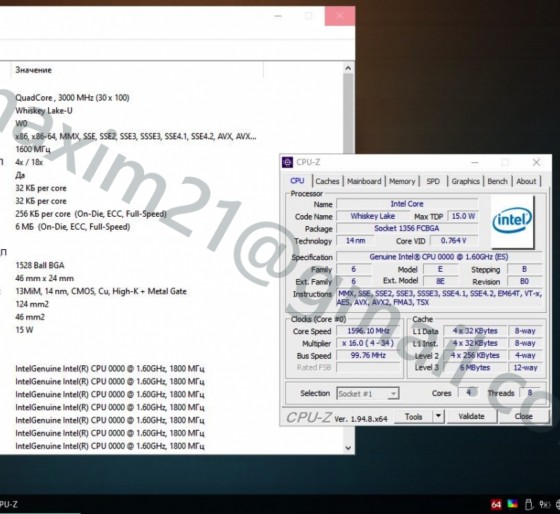The image size is (560, 514).
Task: Open the Socket #1 selection dropdown
Action: point(368,394)
